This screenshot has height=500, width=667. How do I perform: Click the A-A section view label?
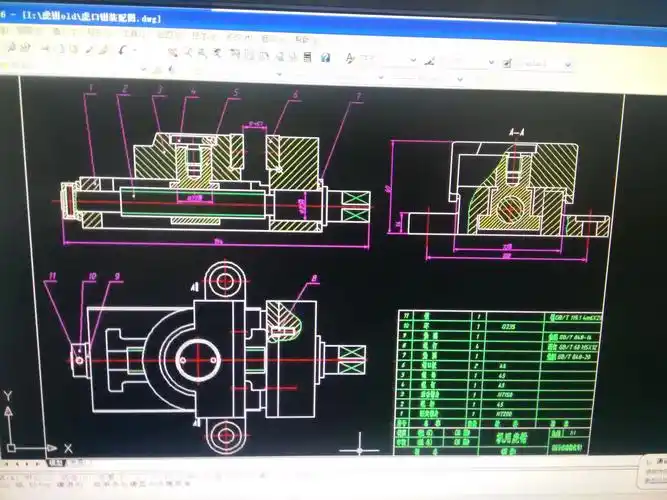(x=517, y=131)
